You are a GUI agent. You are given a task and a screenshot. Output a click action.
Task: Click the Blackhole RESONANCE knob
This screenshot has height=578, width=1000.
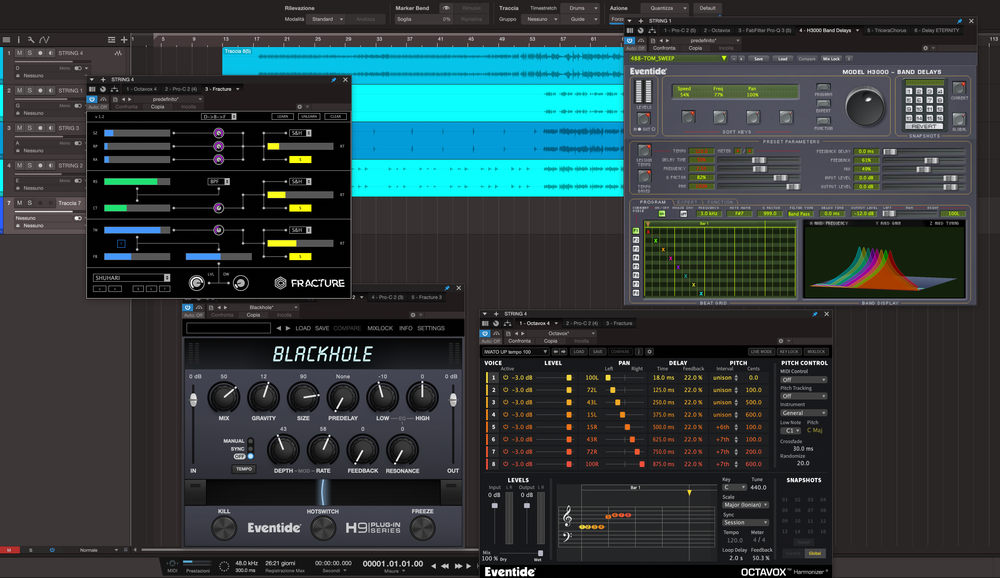coord(402,450)
